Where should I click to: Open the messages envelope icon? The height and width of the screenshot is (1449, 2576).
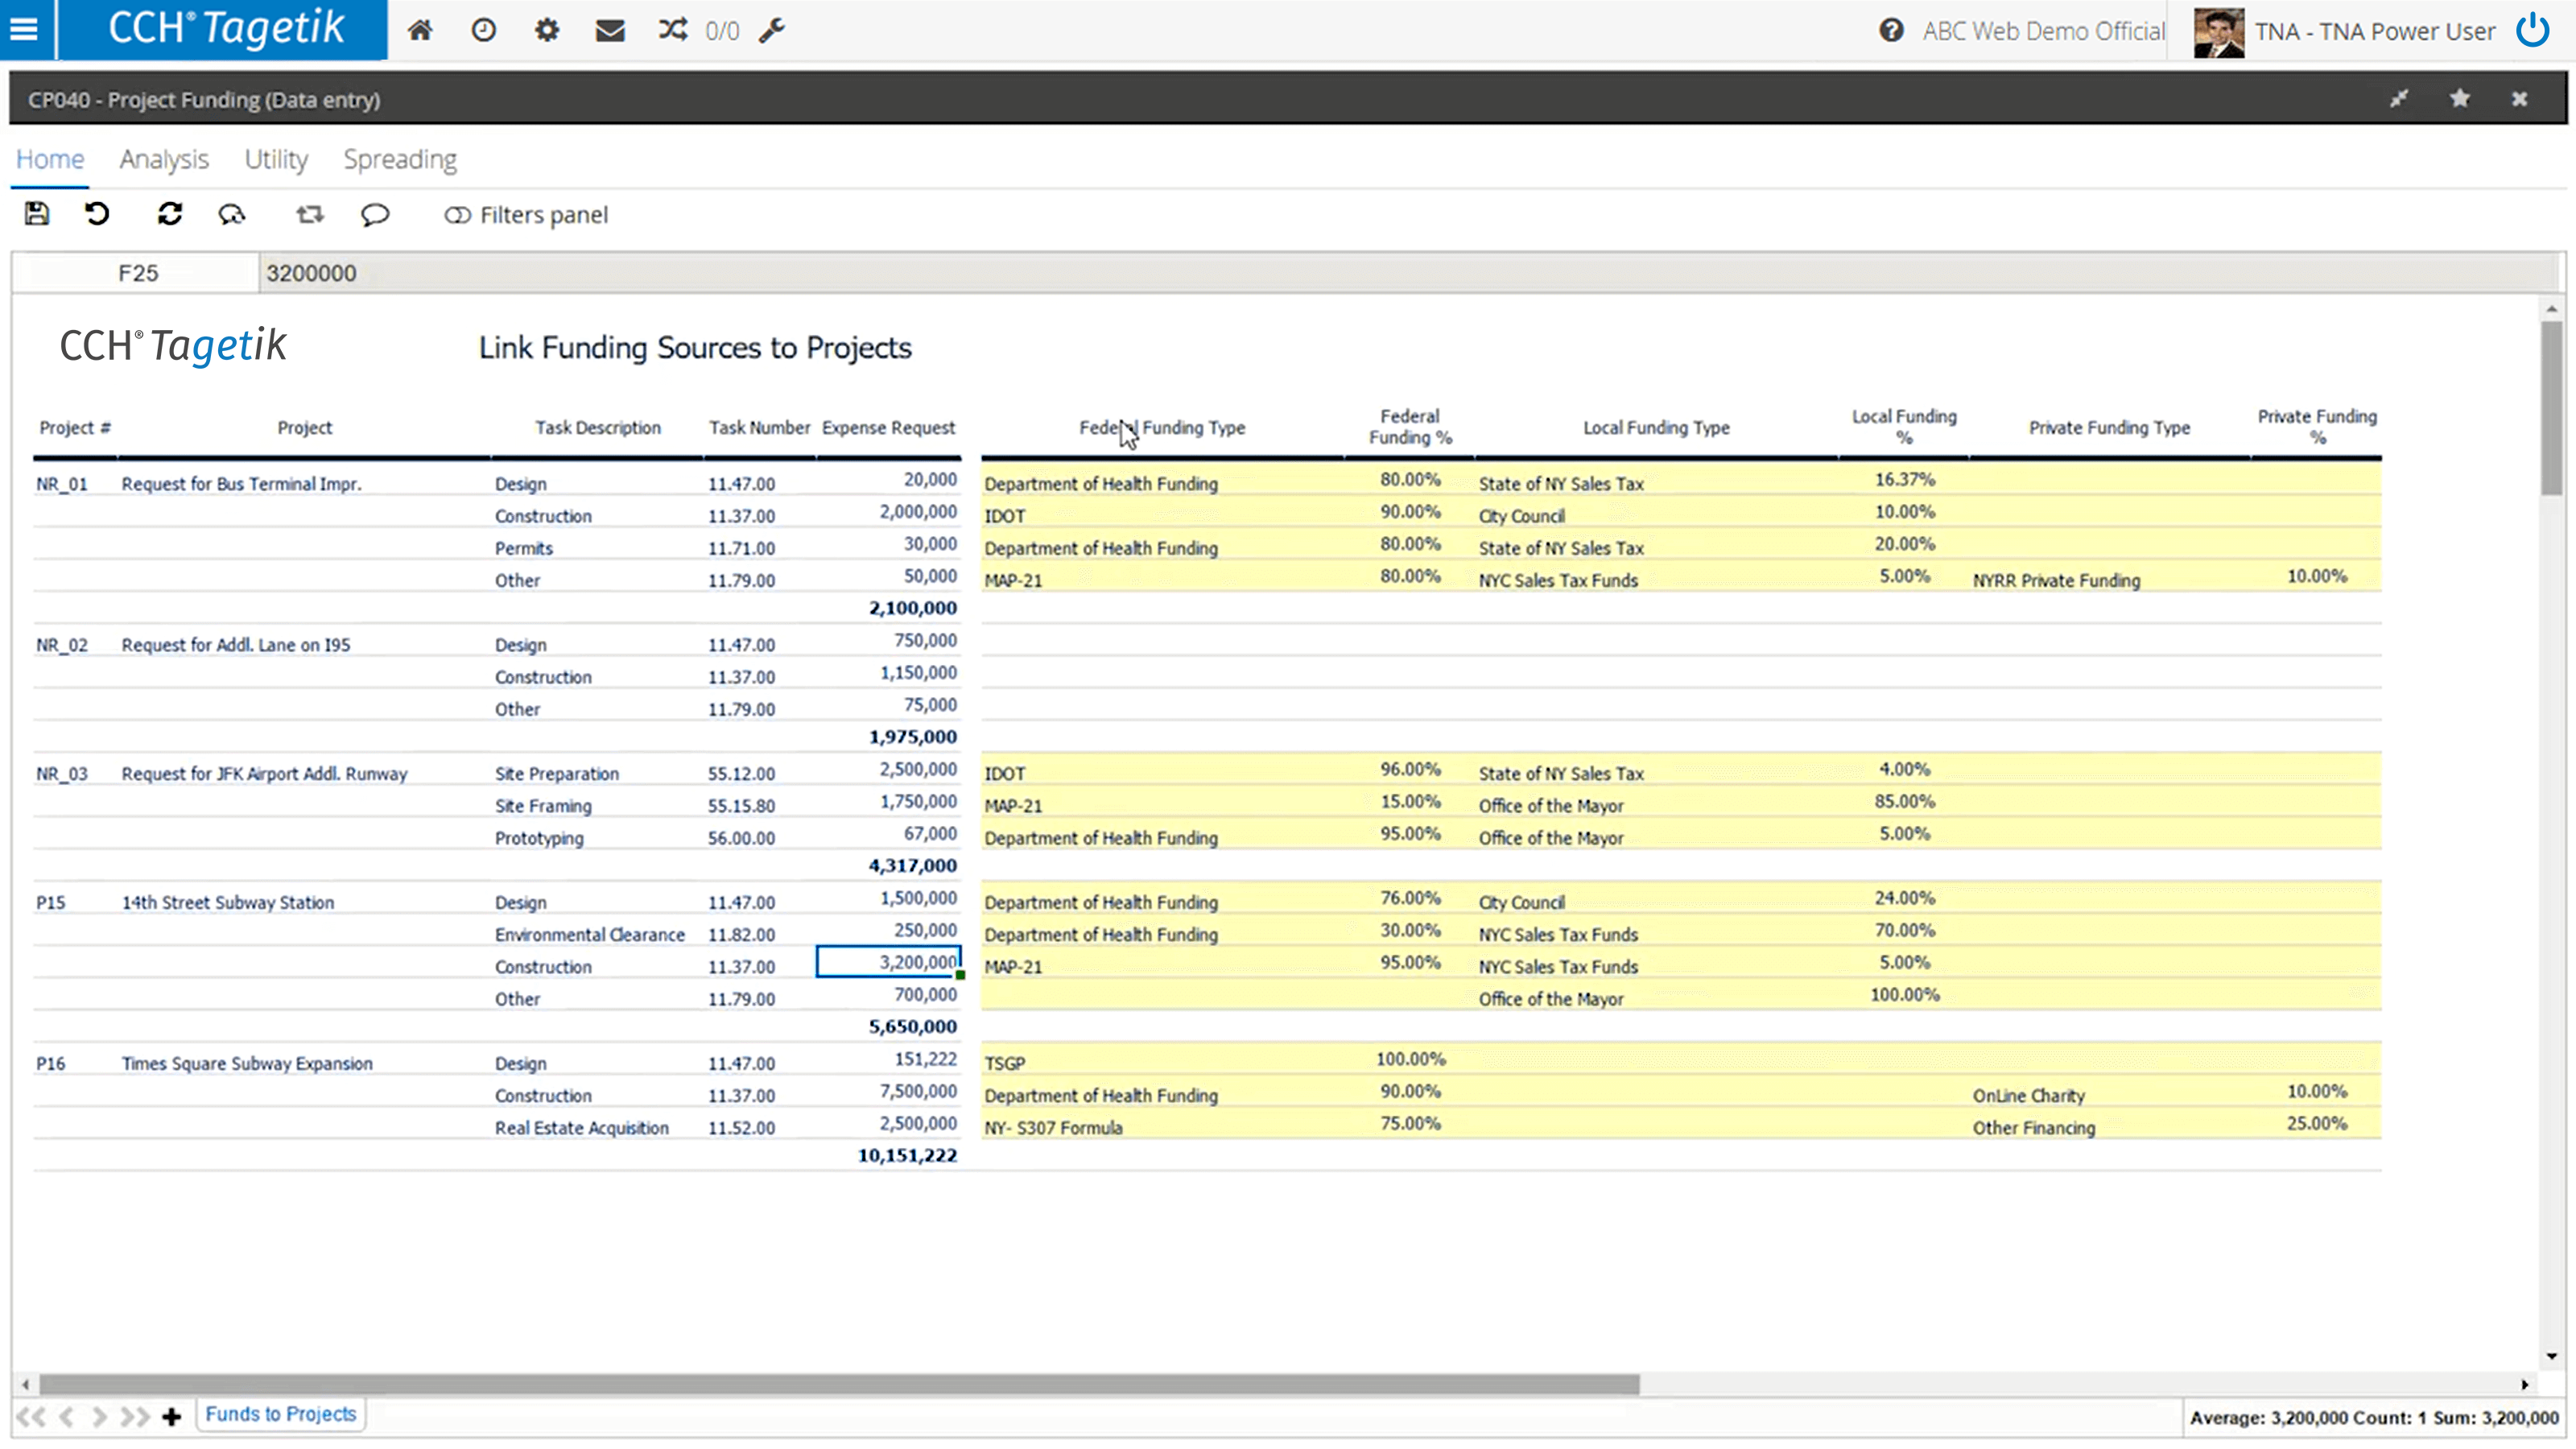click(610, 30)
